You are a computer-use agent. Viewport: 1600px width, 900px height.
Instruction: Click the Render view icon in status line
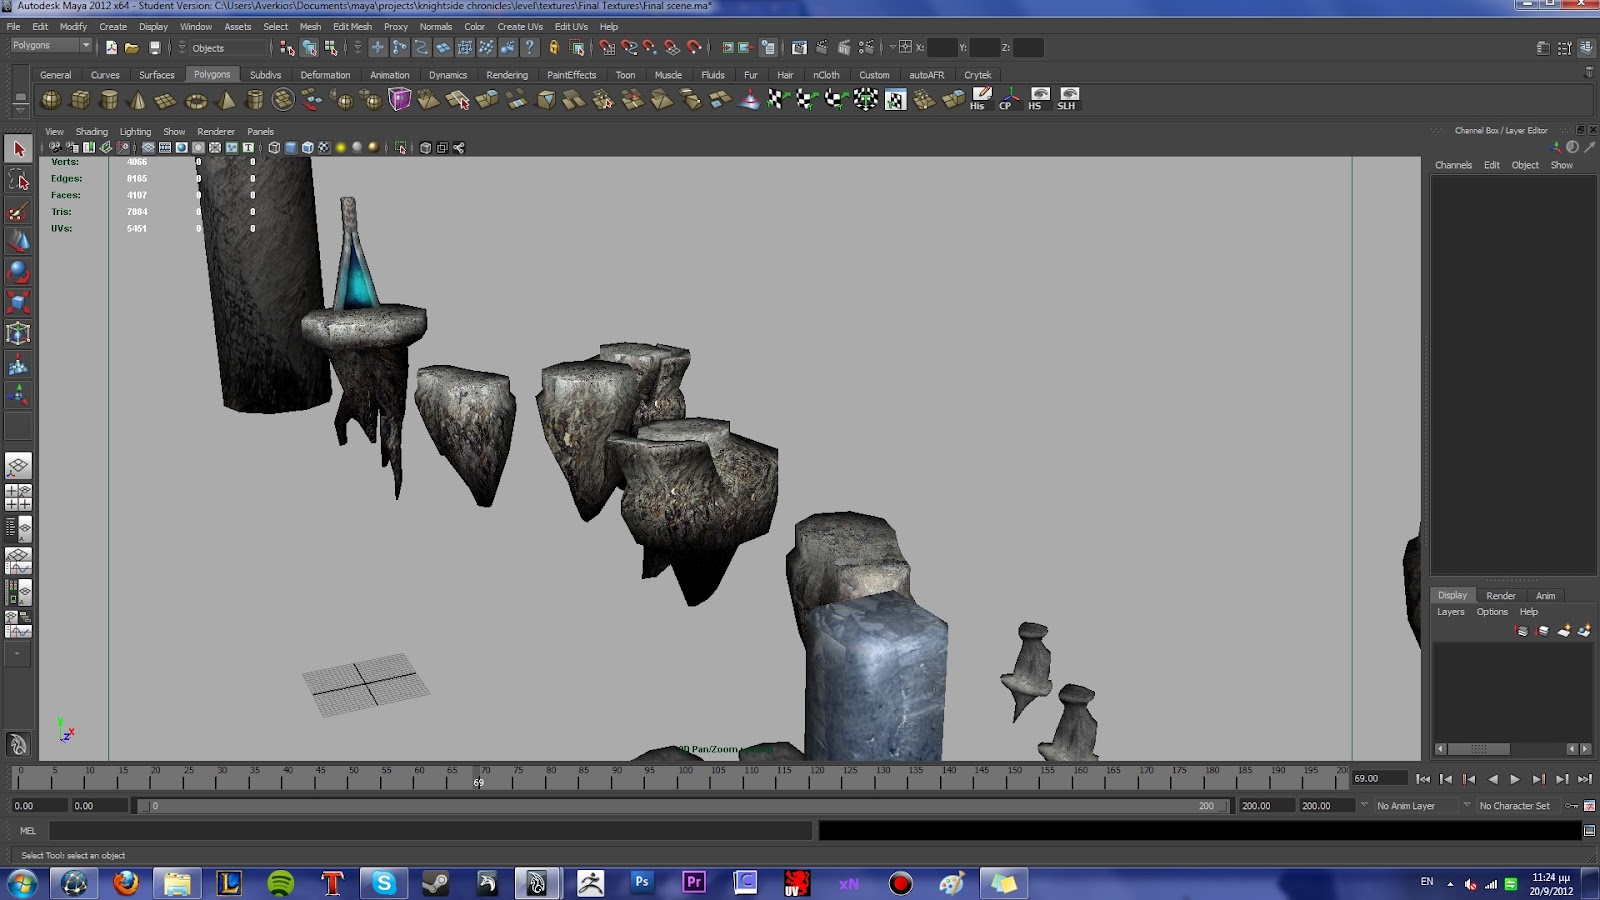(800, 47)
